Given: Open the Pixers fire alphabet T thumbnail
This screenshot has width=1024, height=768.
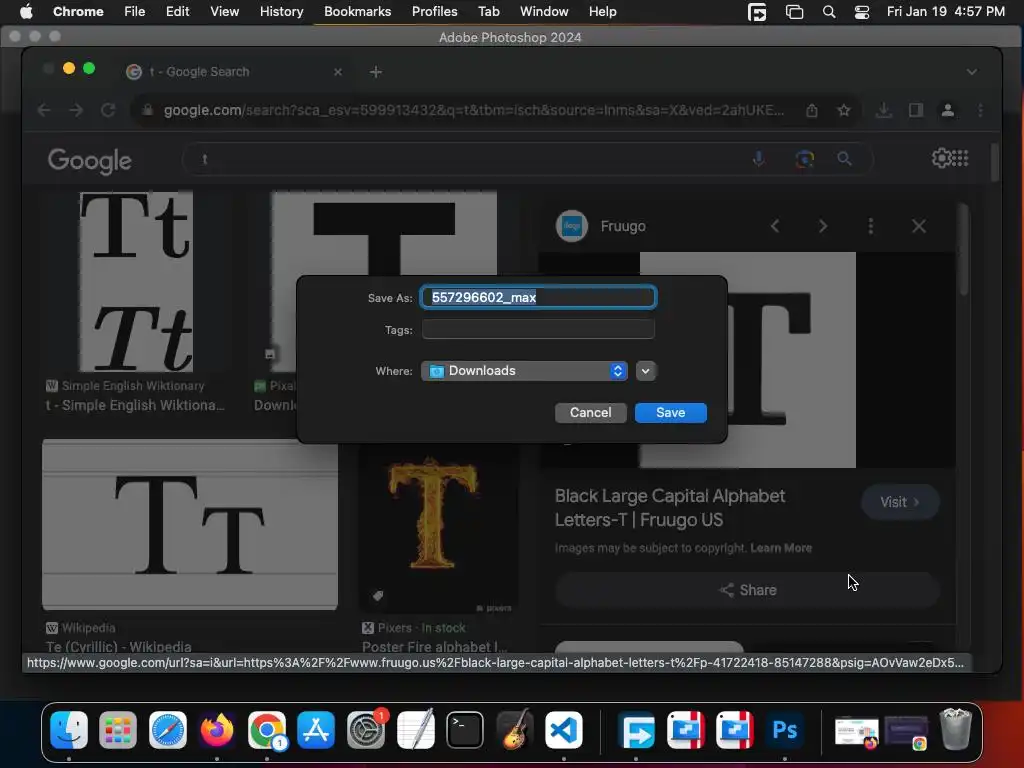Looking at the screenshot, I should click(438, 529).
